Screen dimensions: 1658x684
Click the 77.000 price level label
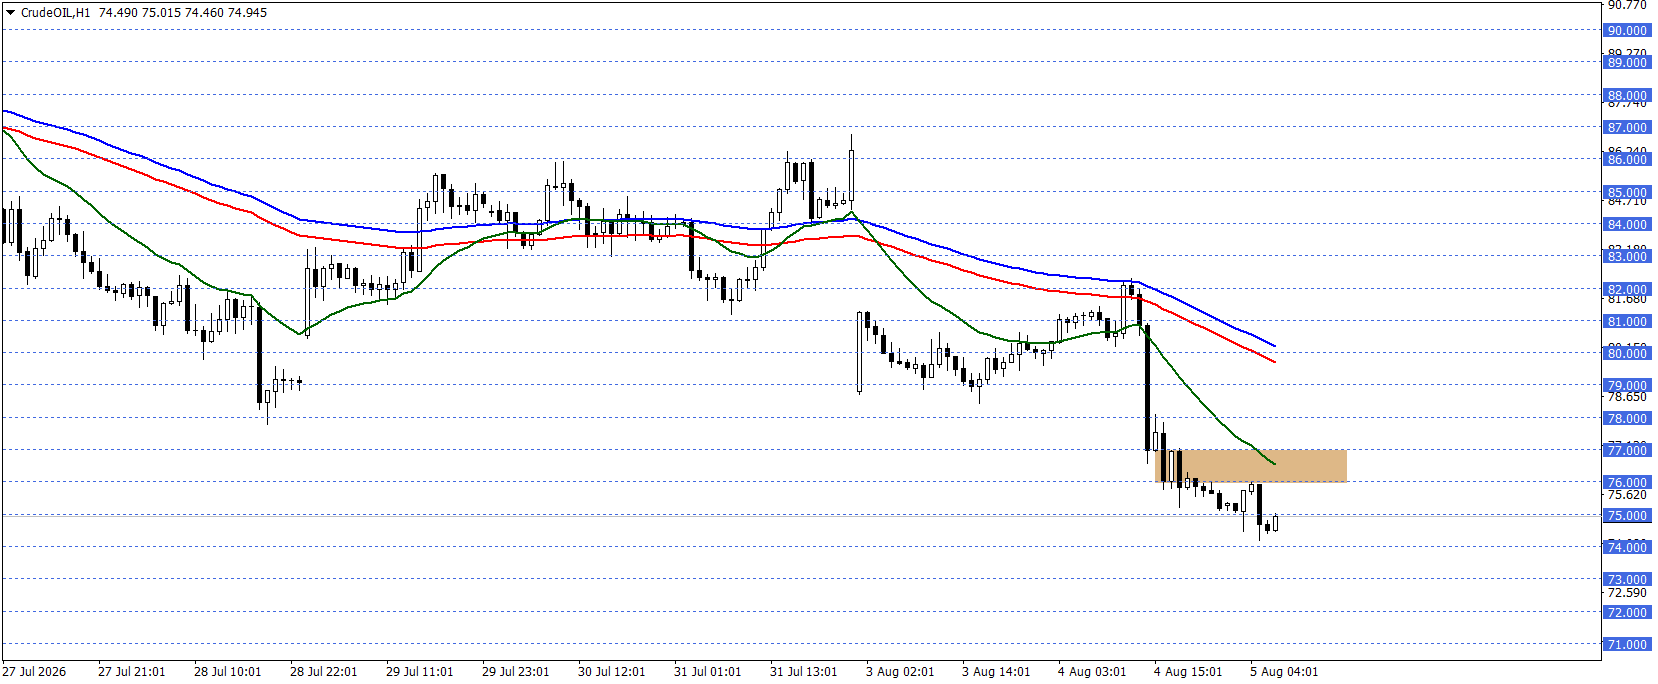(1627, 451)
